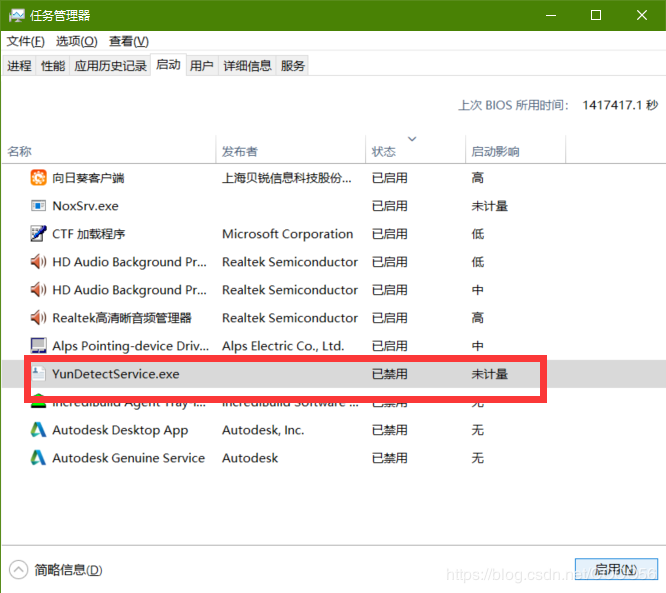This screenshot has height=593, width=666.
Task: Click the BIOS time value 1417417.1 秒
Action: tap(620, 105)
